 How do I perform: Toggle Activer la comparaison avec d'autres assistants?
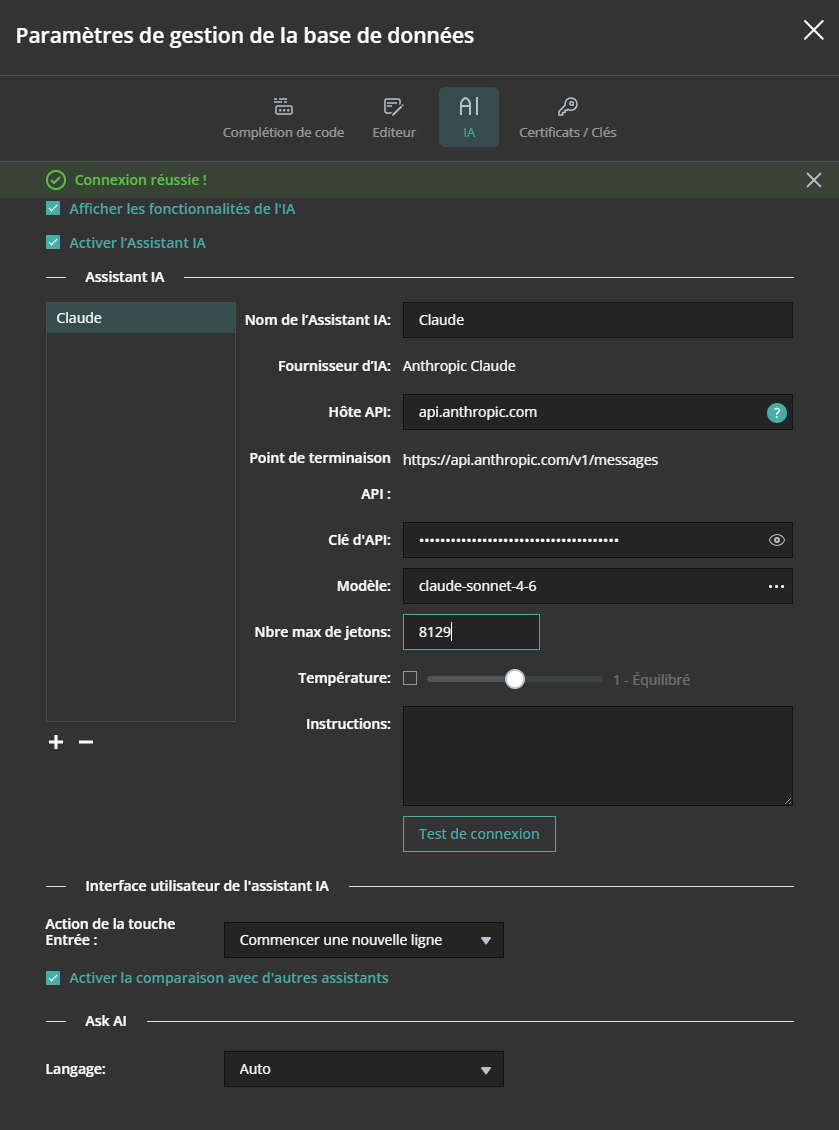tap(53, 978)
